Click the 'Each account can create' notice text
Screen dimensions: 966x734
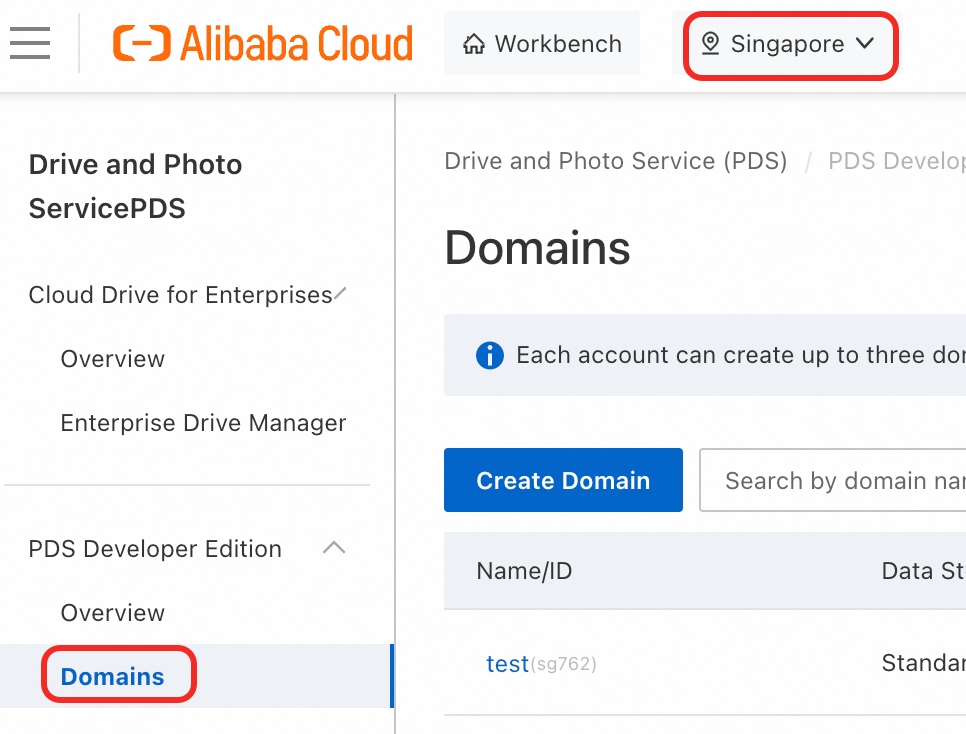click(741, 355)
